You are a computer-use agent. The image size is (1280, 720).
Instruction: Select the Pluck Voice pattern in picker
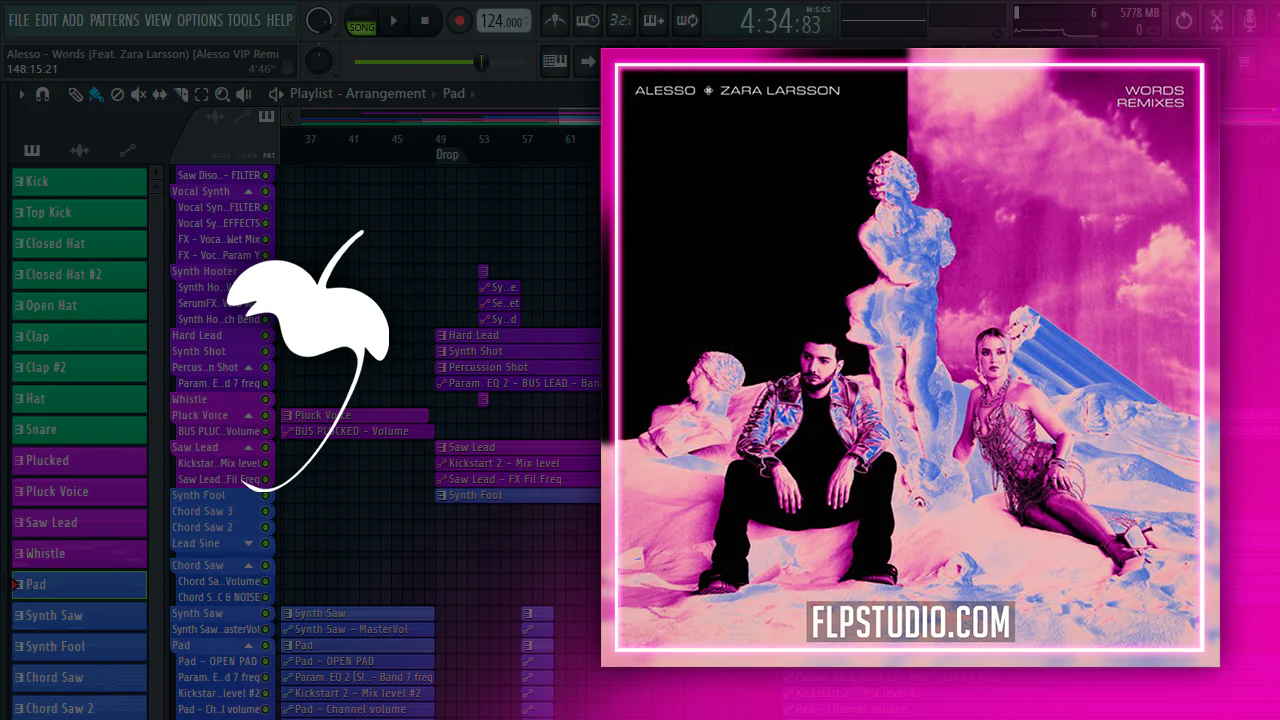click(x=80, y=492)
